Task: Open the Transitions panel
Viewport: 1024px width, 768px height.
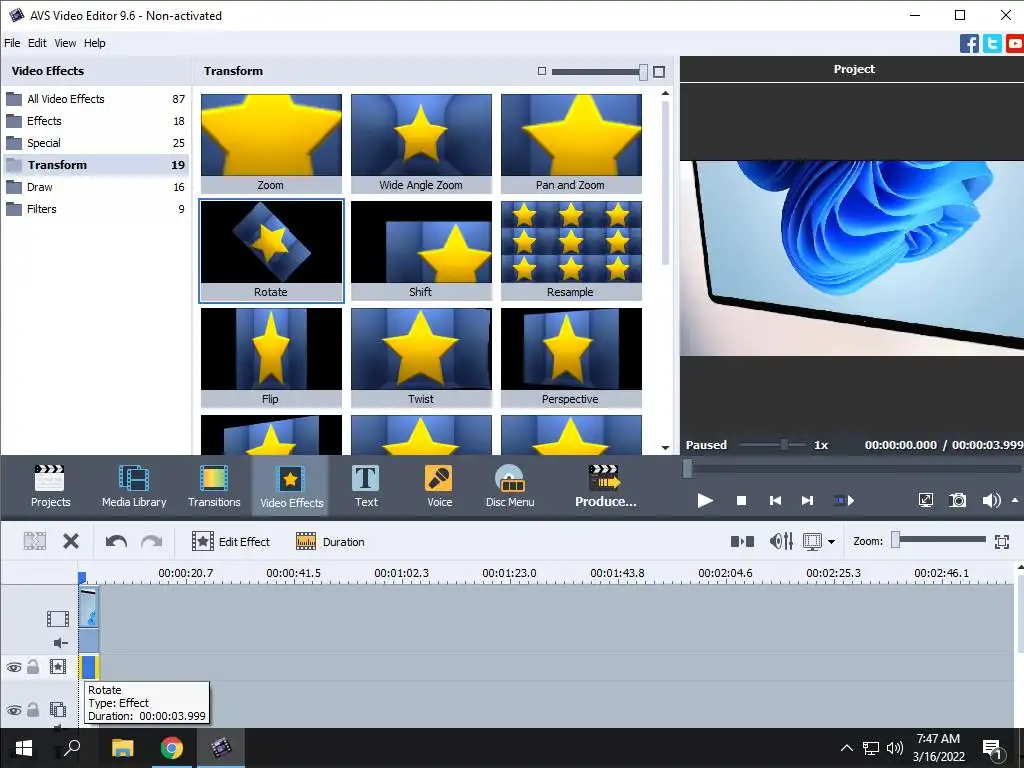Action: click(x=214, y=486)
